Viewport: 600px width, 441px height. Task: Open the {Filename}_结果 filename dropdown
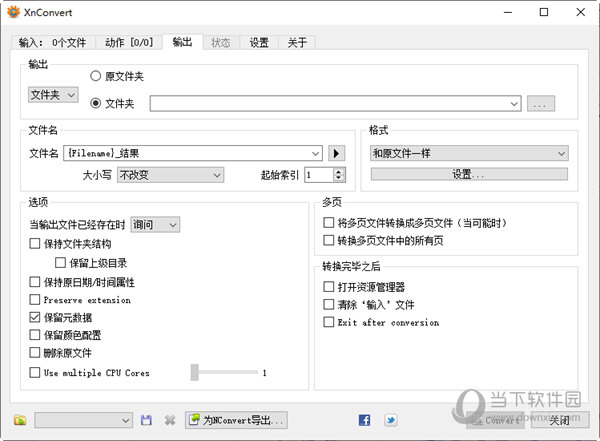pyautogui.click(x=315, y=154)
